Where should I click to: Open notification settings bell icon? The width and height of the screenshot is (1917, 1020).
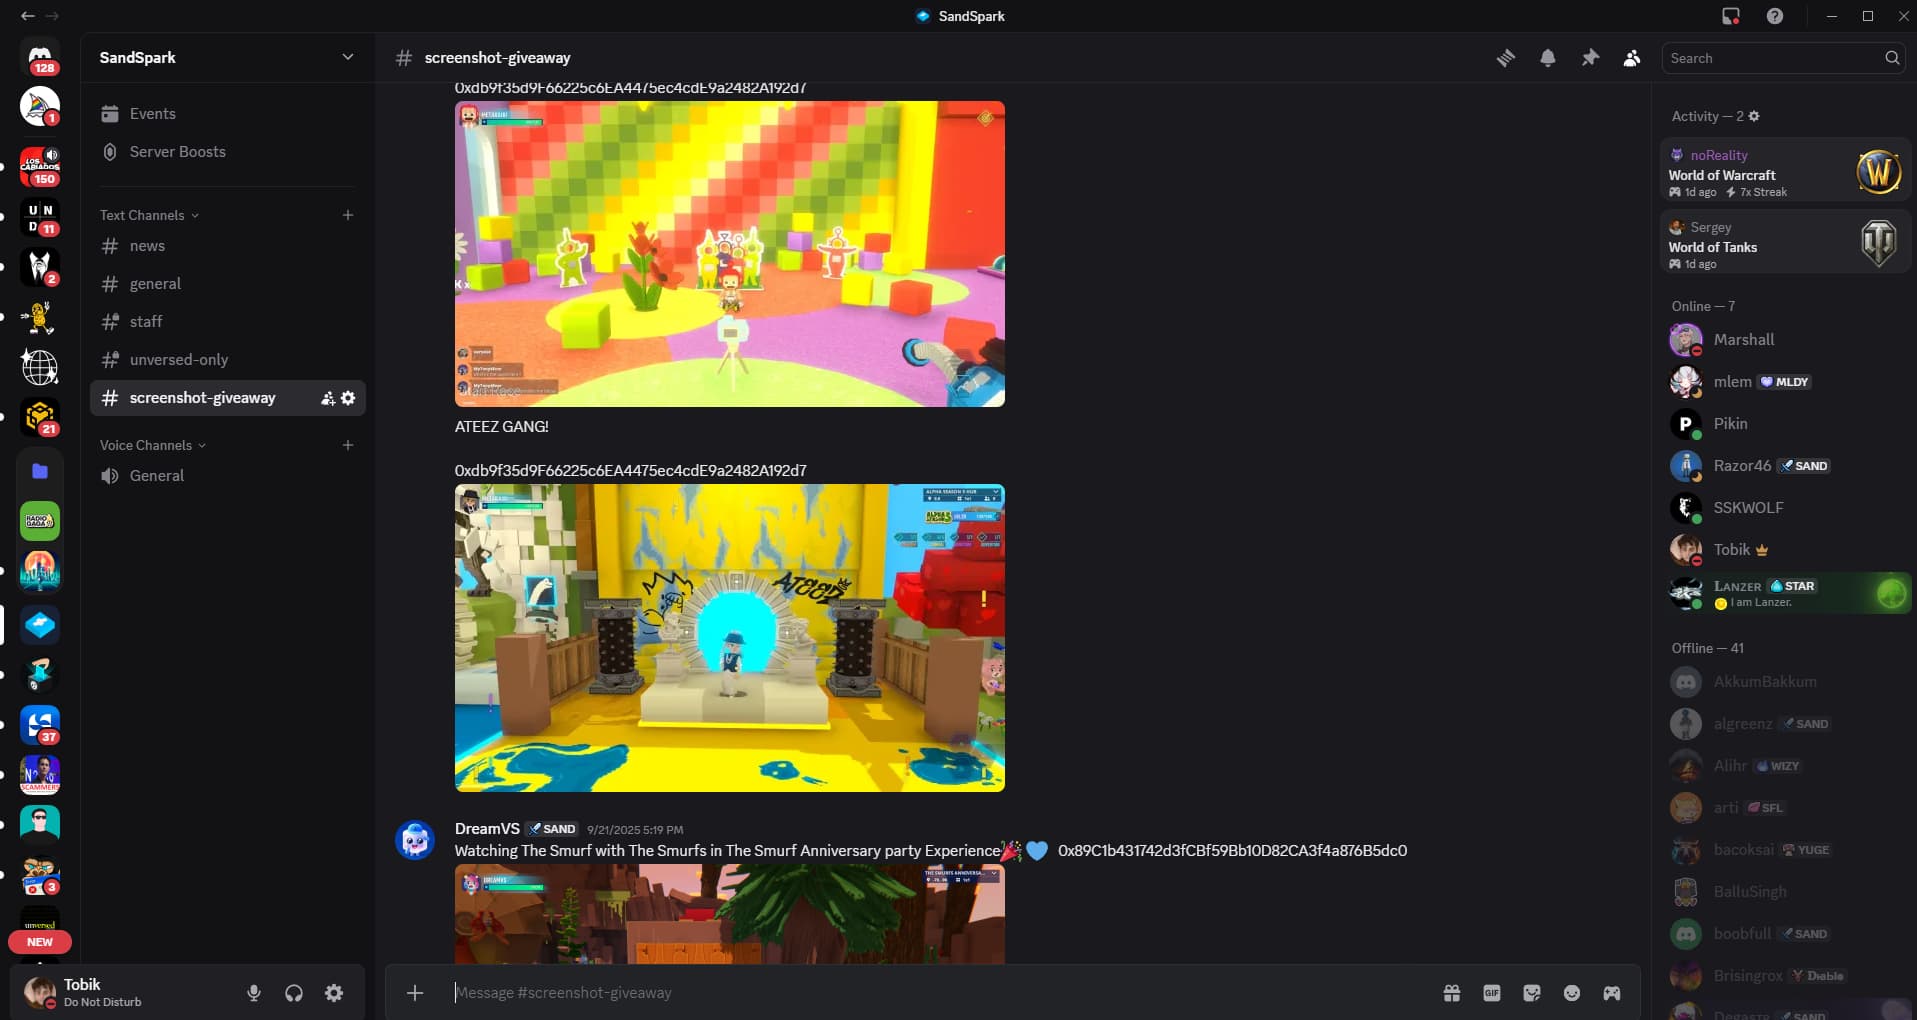click(x=1547, y=58)
